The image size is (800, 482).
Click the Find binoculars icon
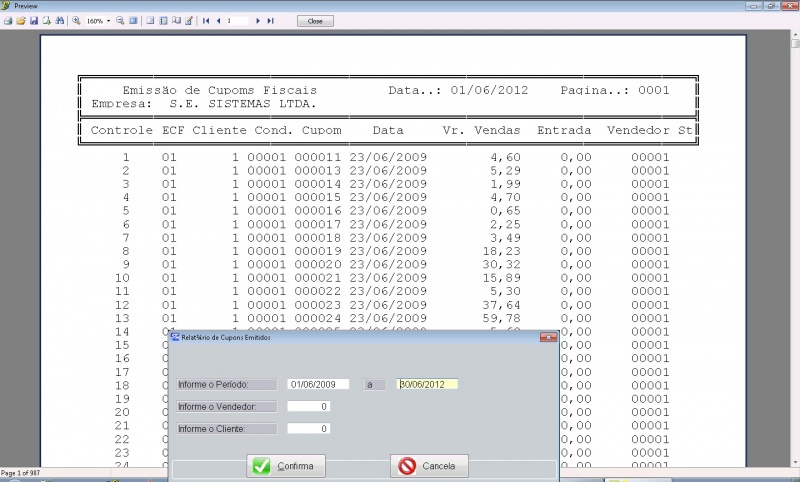[59, 20]
